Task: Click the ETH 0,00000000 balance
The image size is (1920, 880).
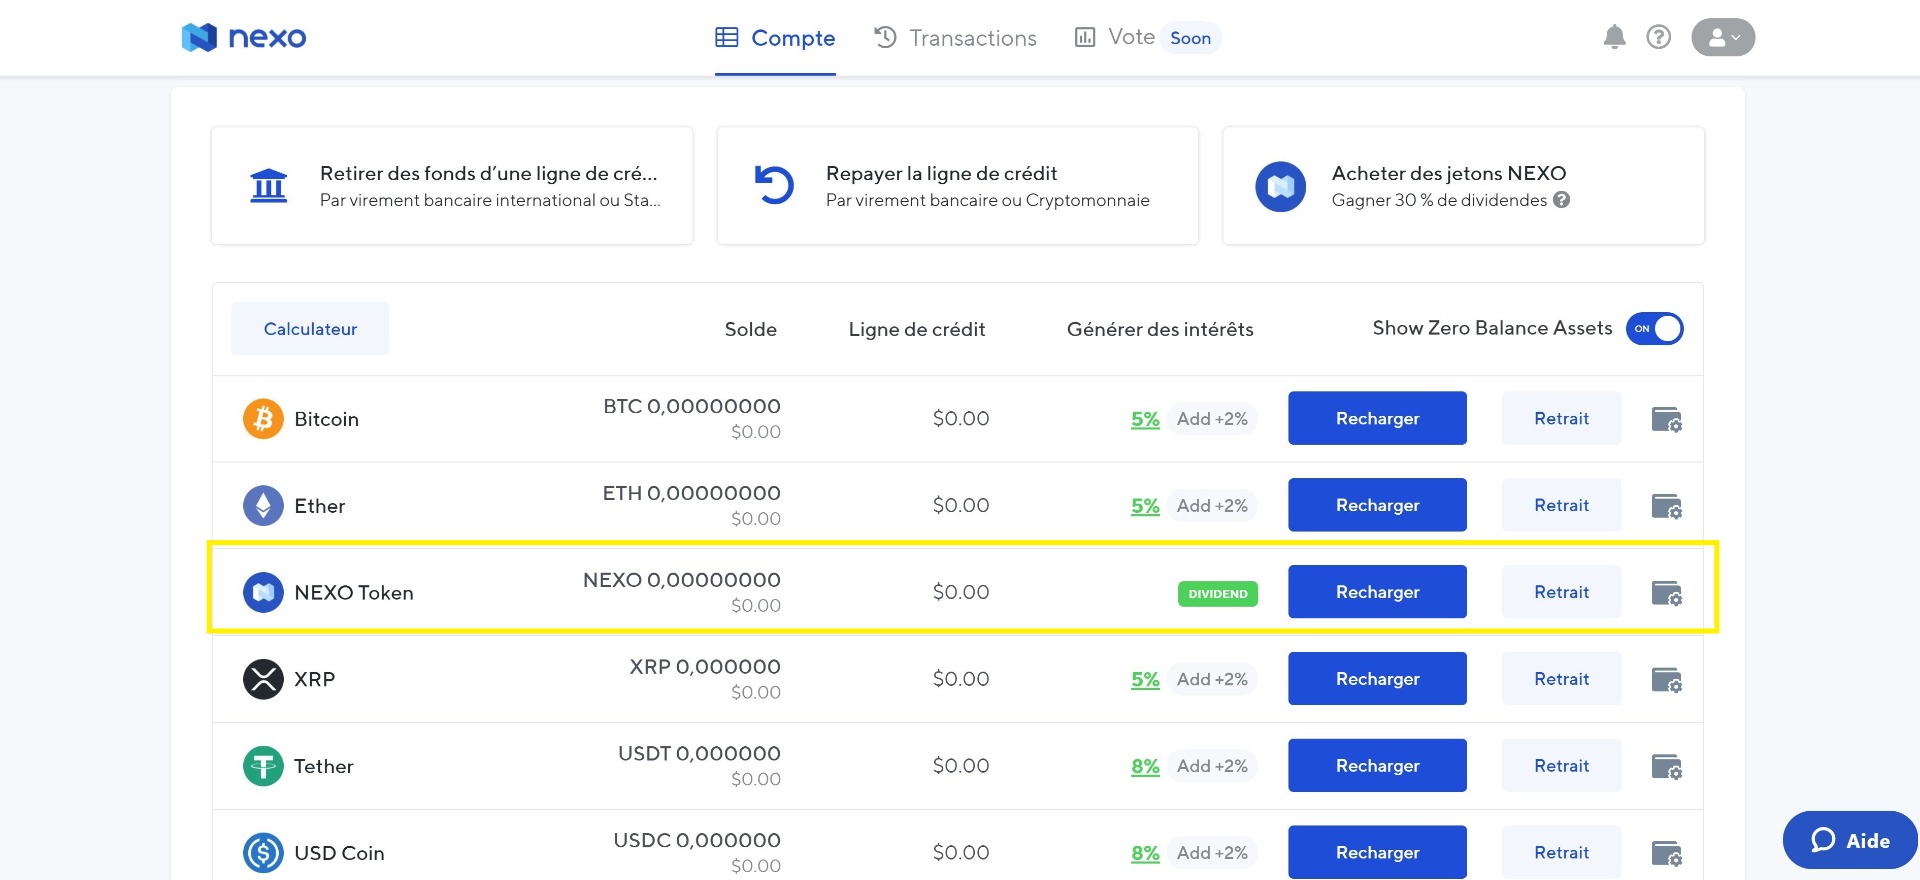Action: coord(692,493)
